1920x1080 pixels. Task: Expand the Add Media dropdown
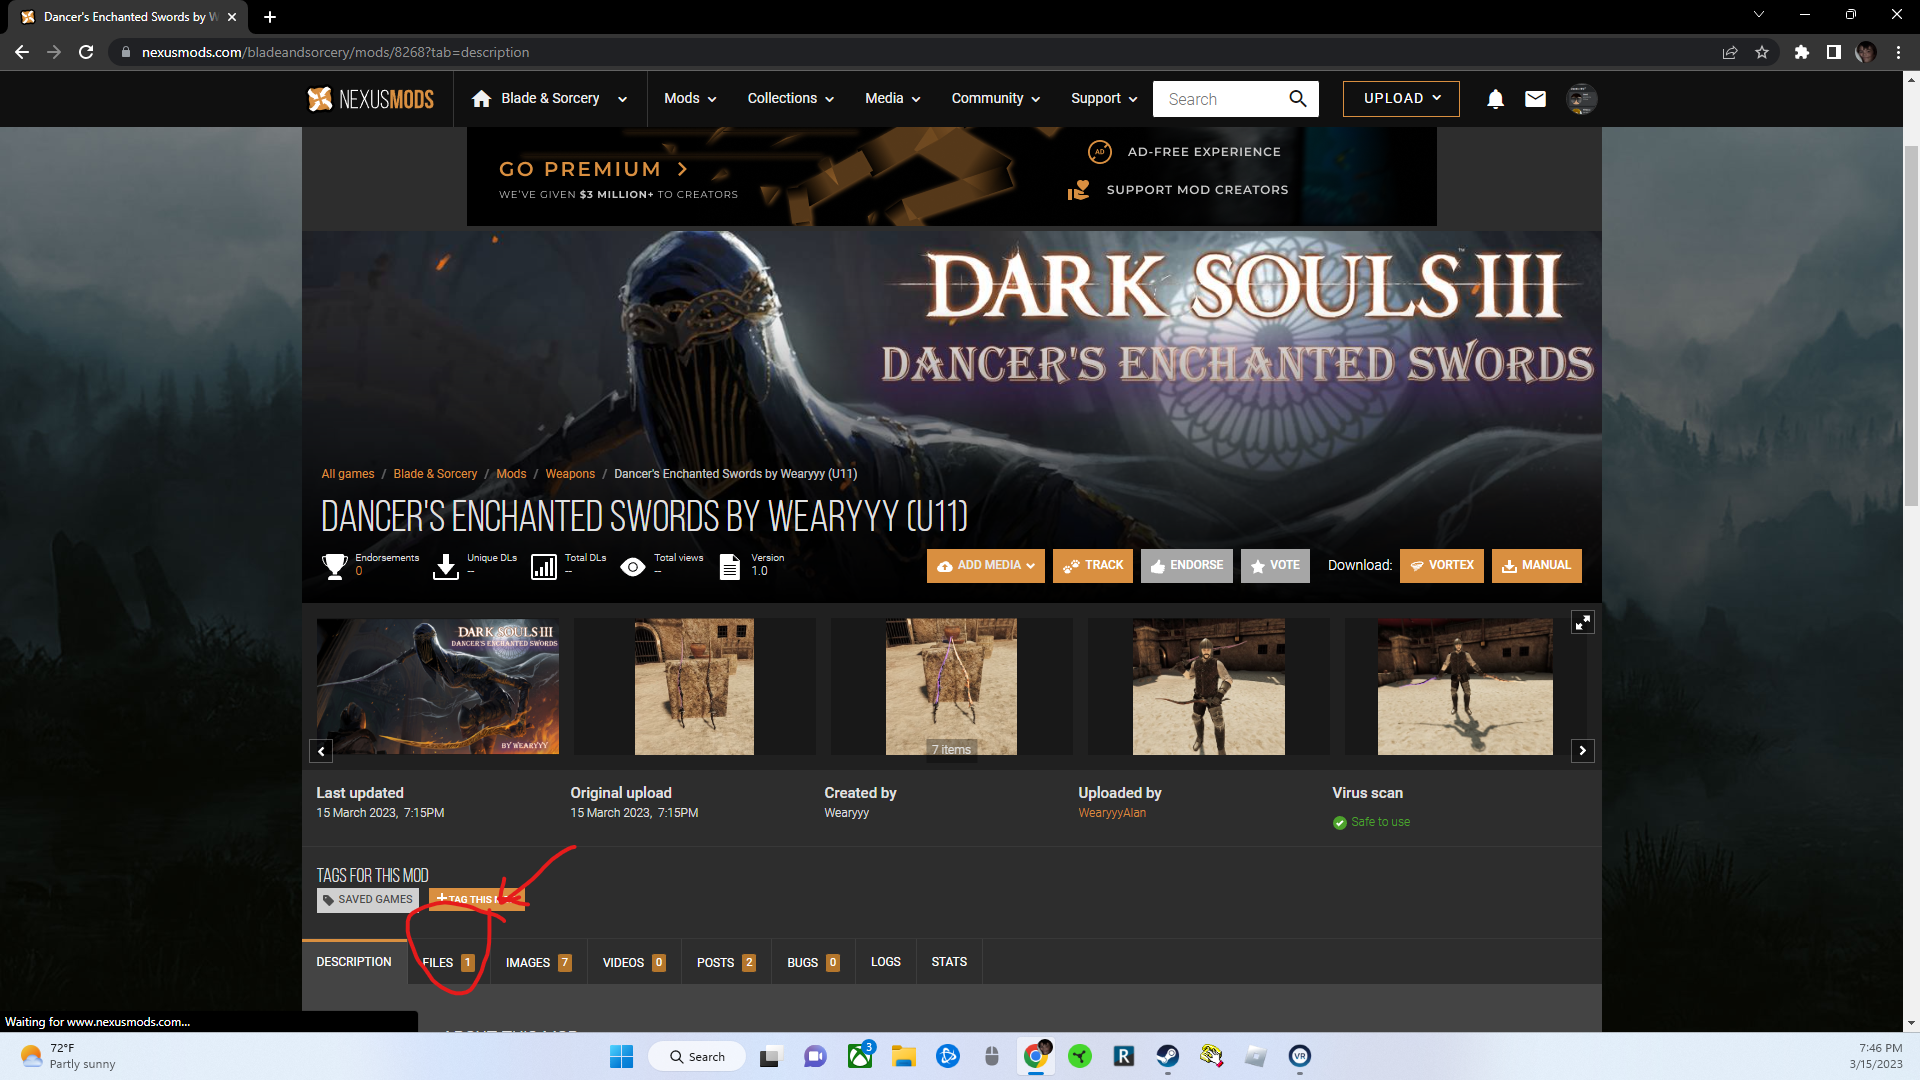[985, 565]
